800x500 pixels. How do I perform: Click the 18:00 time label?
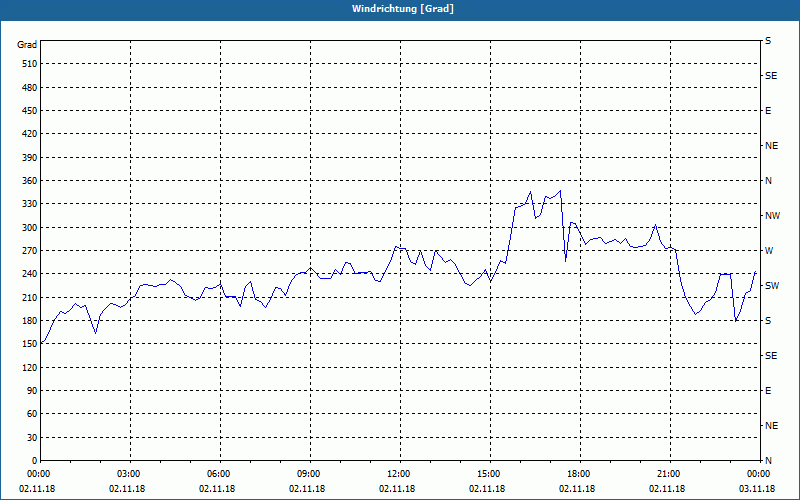580,474
